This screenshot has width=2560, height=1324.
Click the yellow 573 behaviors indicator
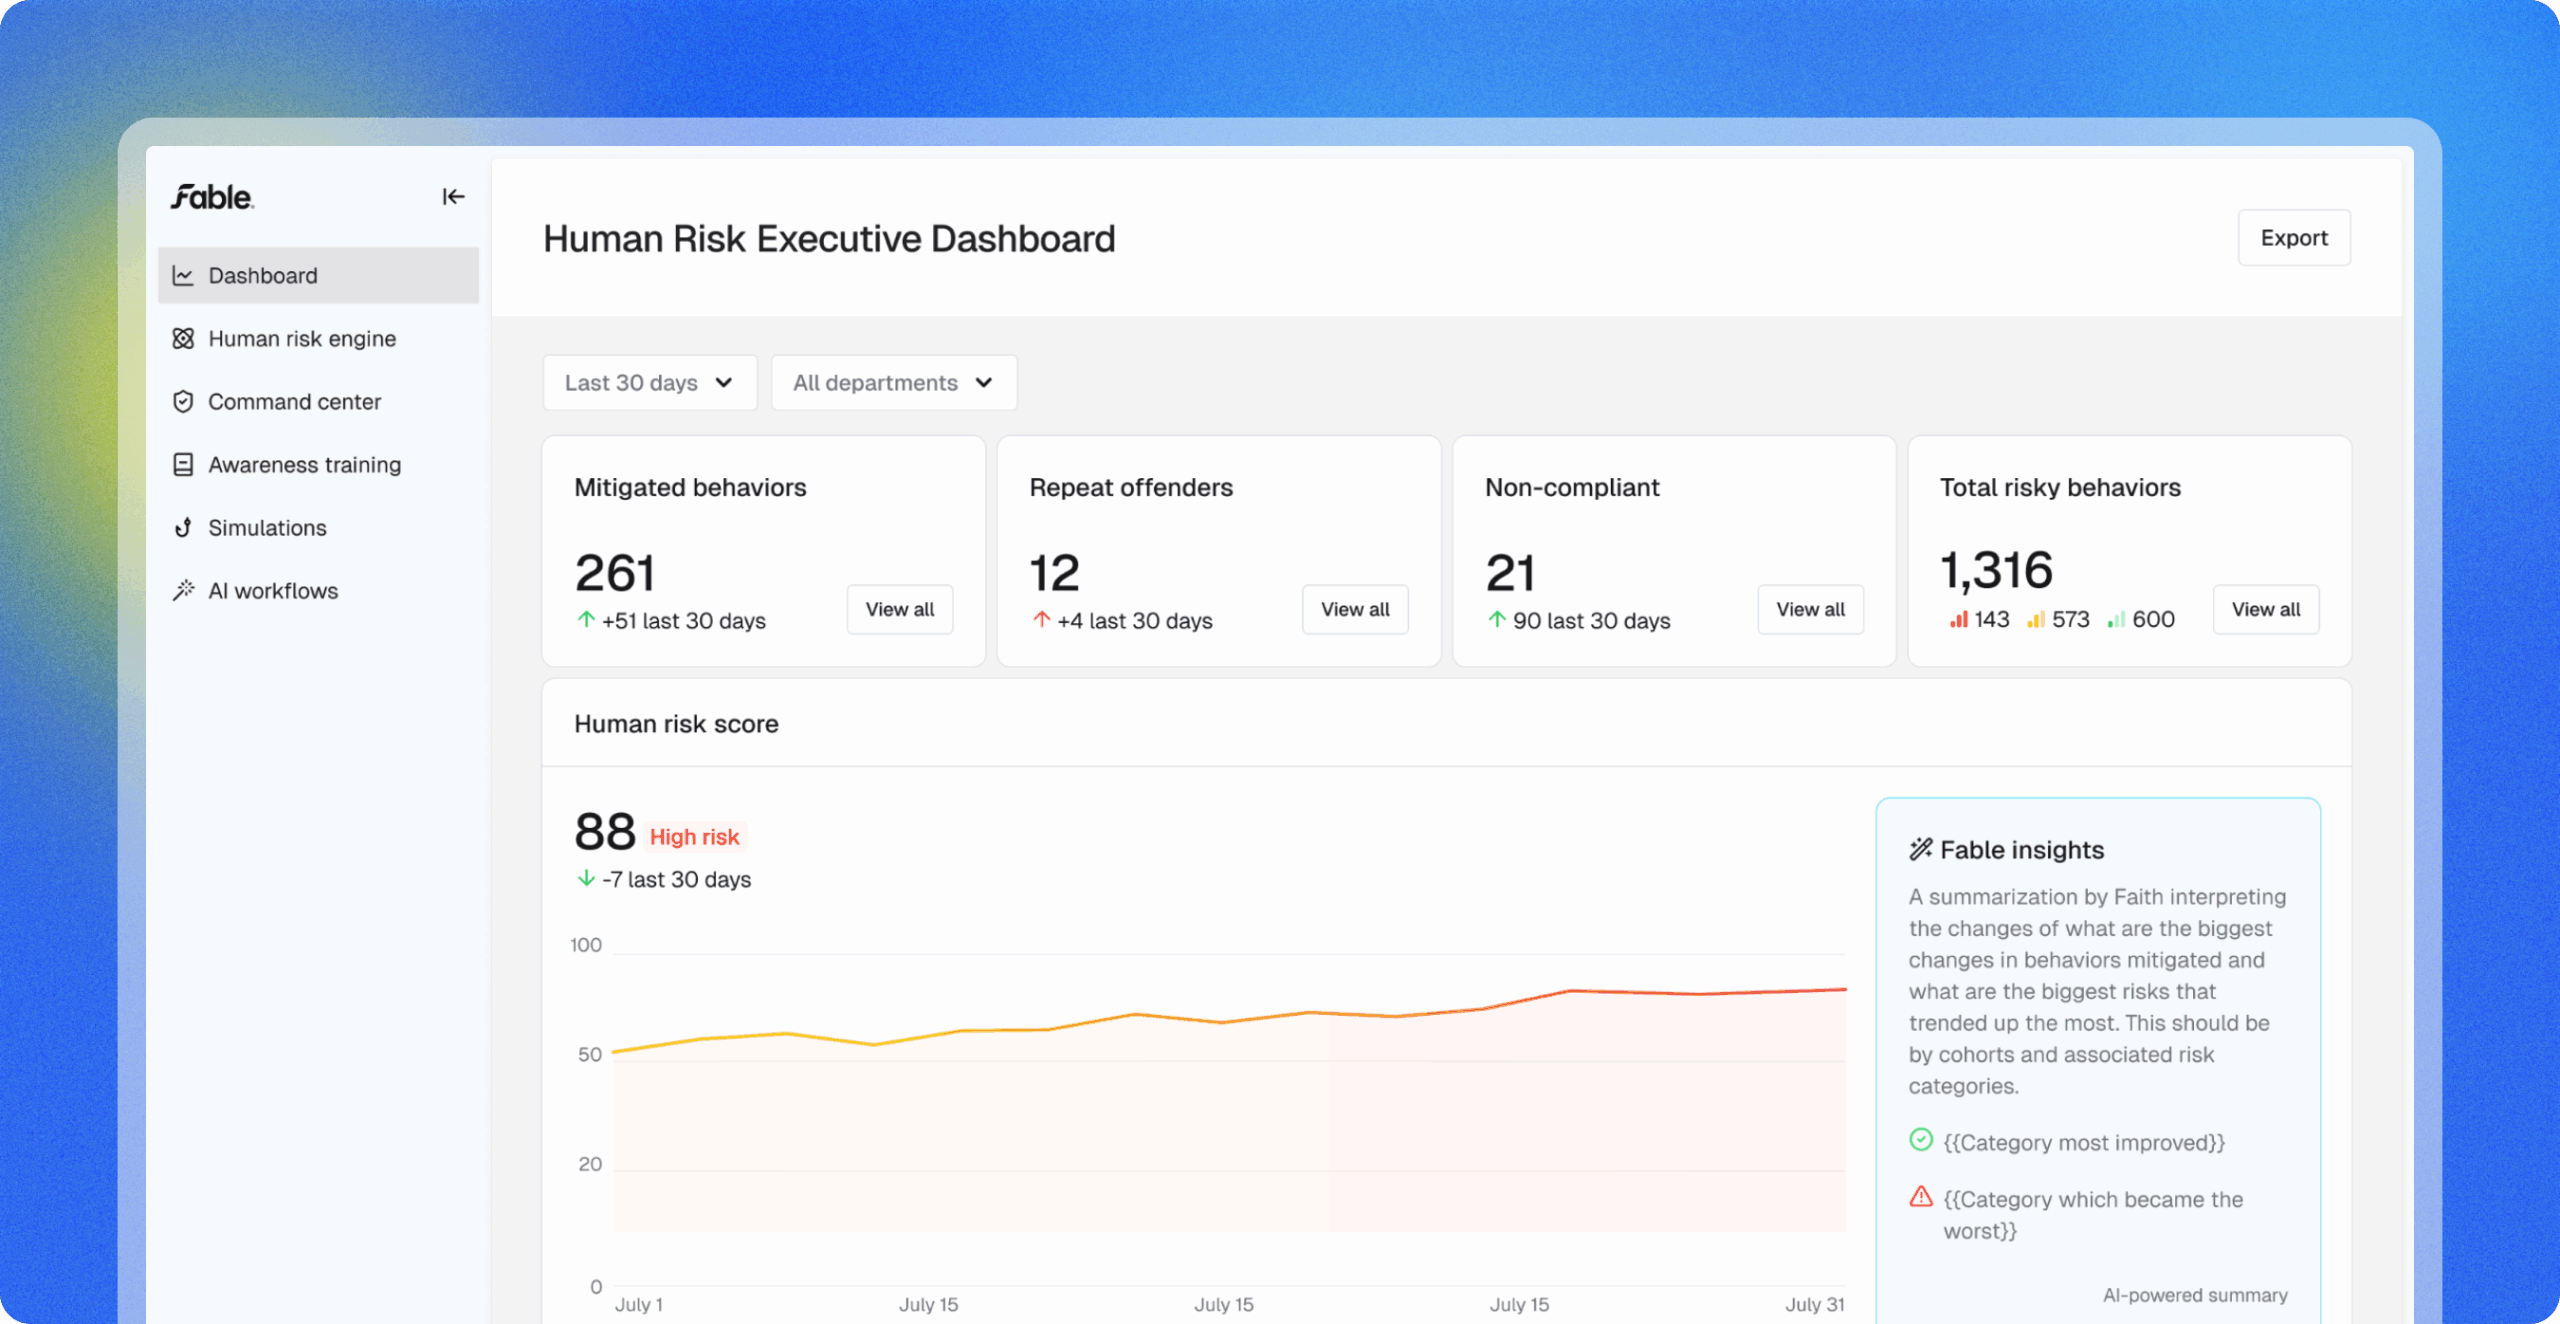click(x=2056, y=619)
